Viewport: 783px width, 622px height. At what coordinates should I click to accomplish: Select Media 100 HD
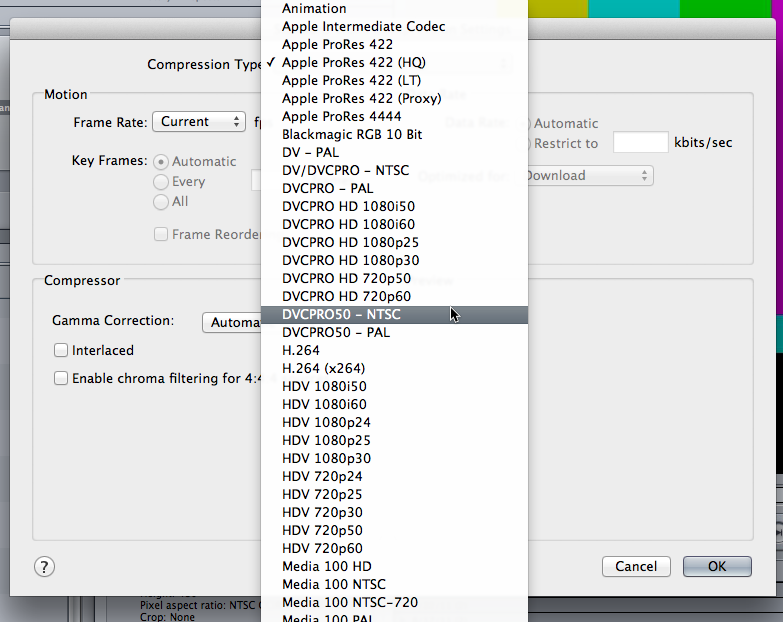[x=394, y=566]
